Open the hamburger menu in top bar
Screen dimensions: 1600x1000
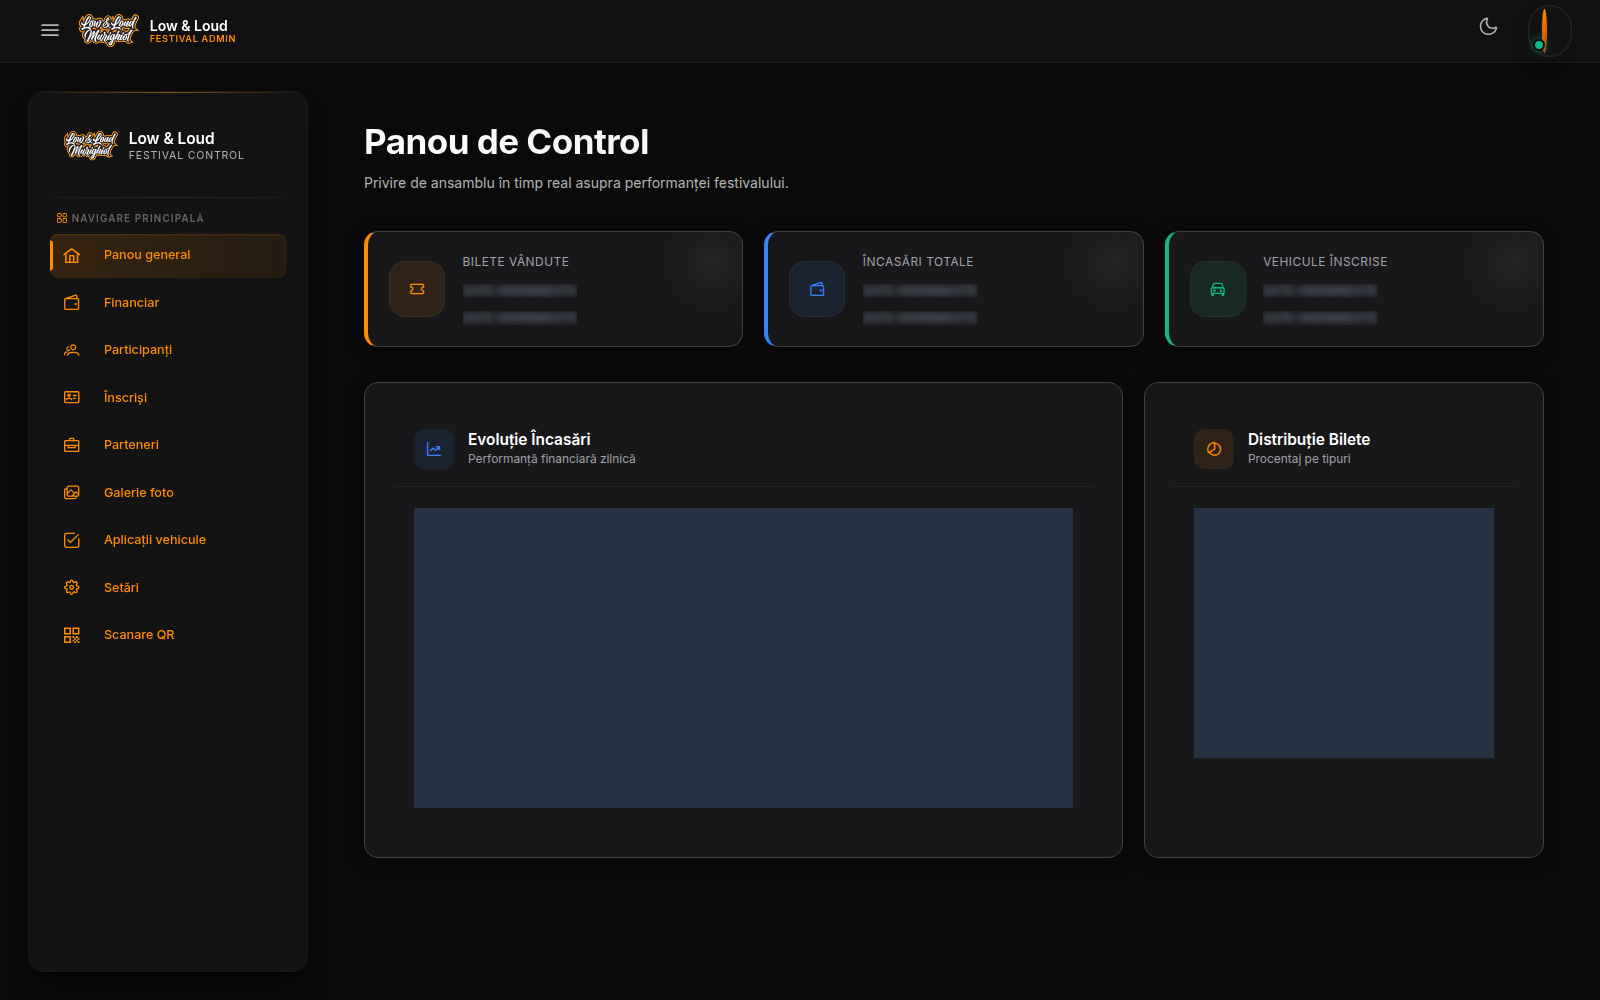[x=50, y=30]
